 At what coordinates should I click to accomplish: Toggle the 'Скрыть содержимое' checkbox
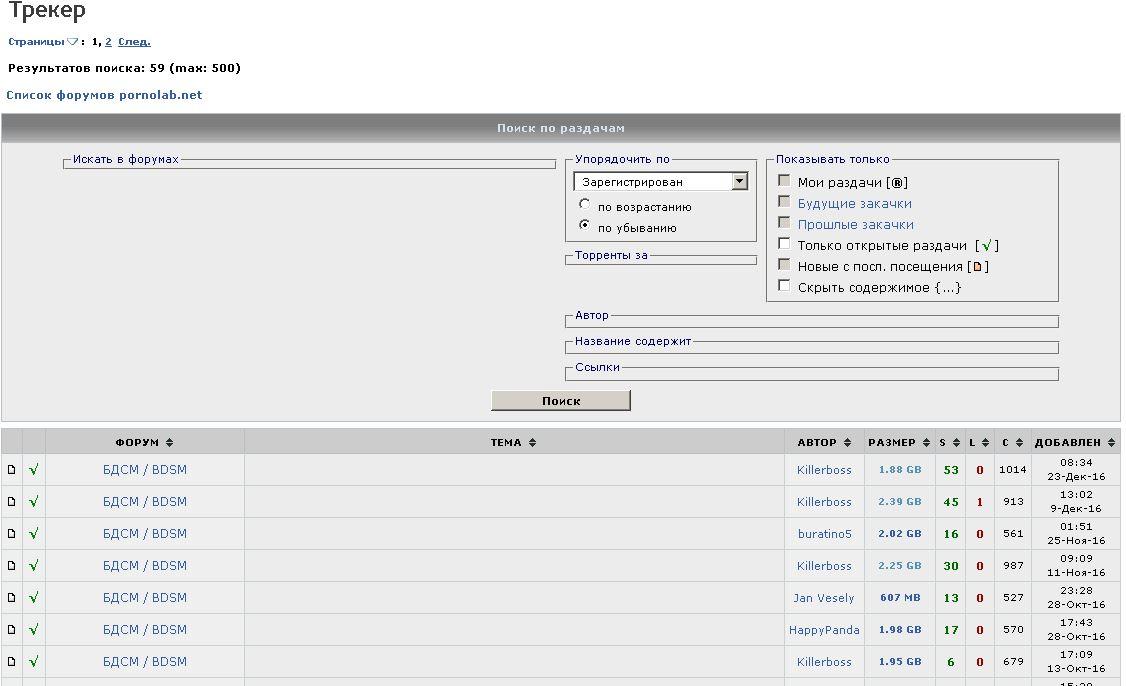(785, 286)
